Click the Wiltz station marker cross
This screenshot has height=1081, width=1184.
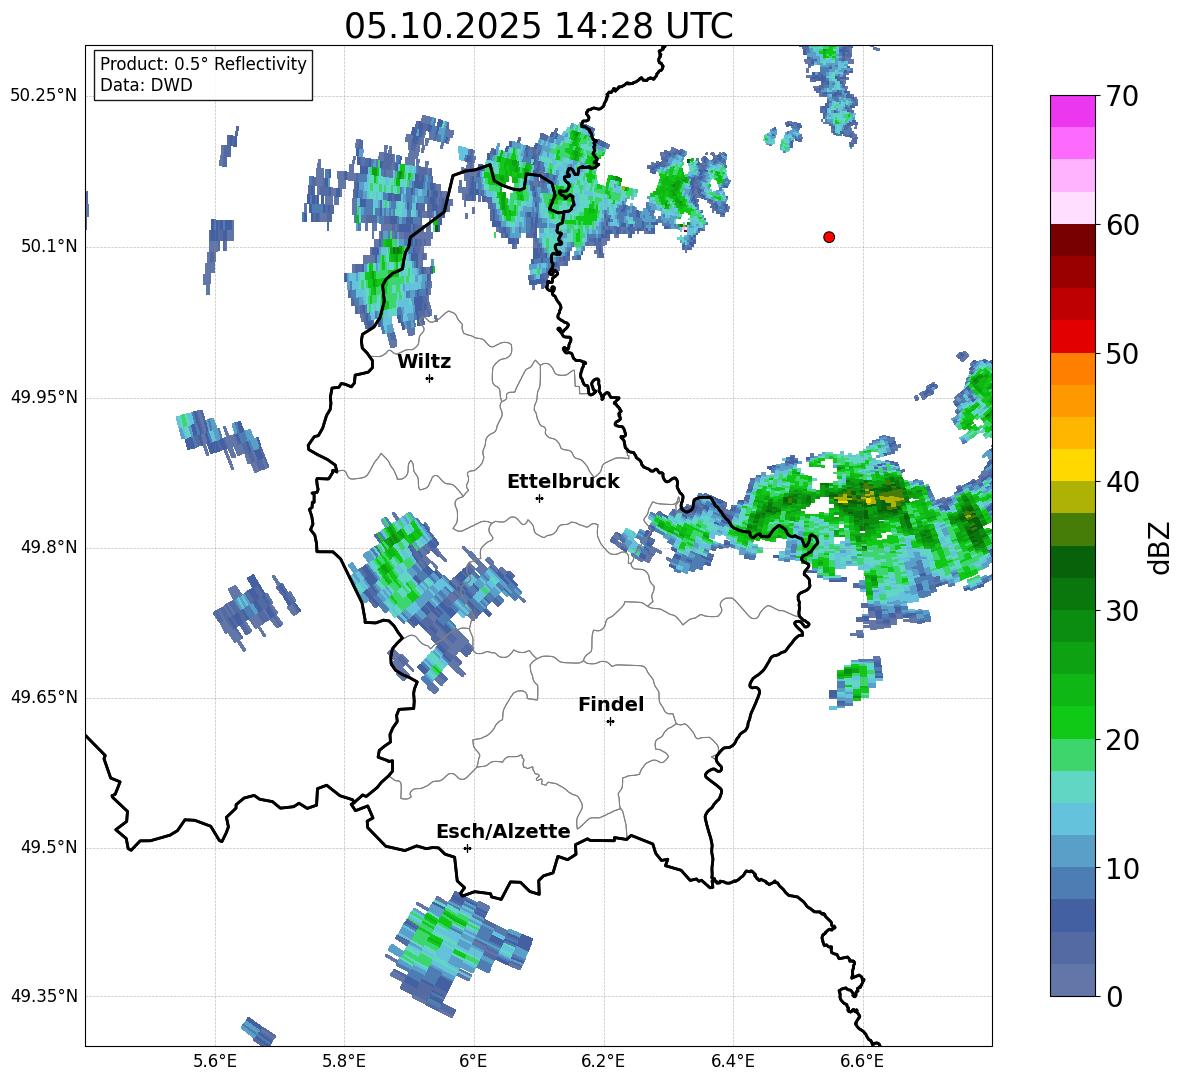pyautogui.click(x=430, y=378)
